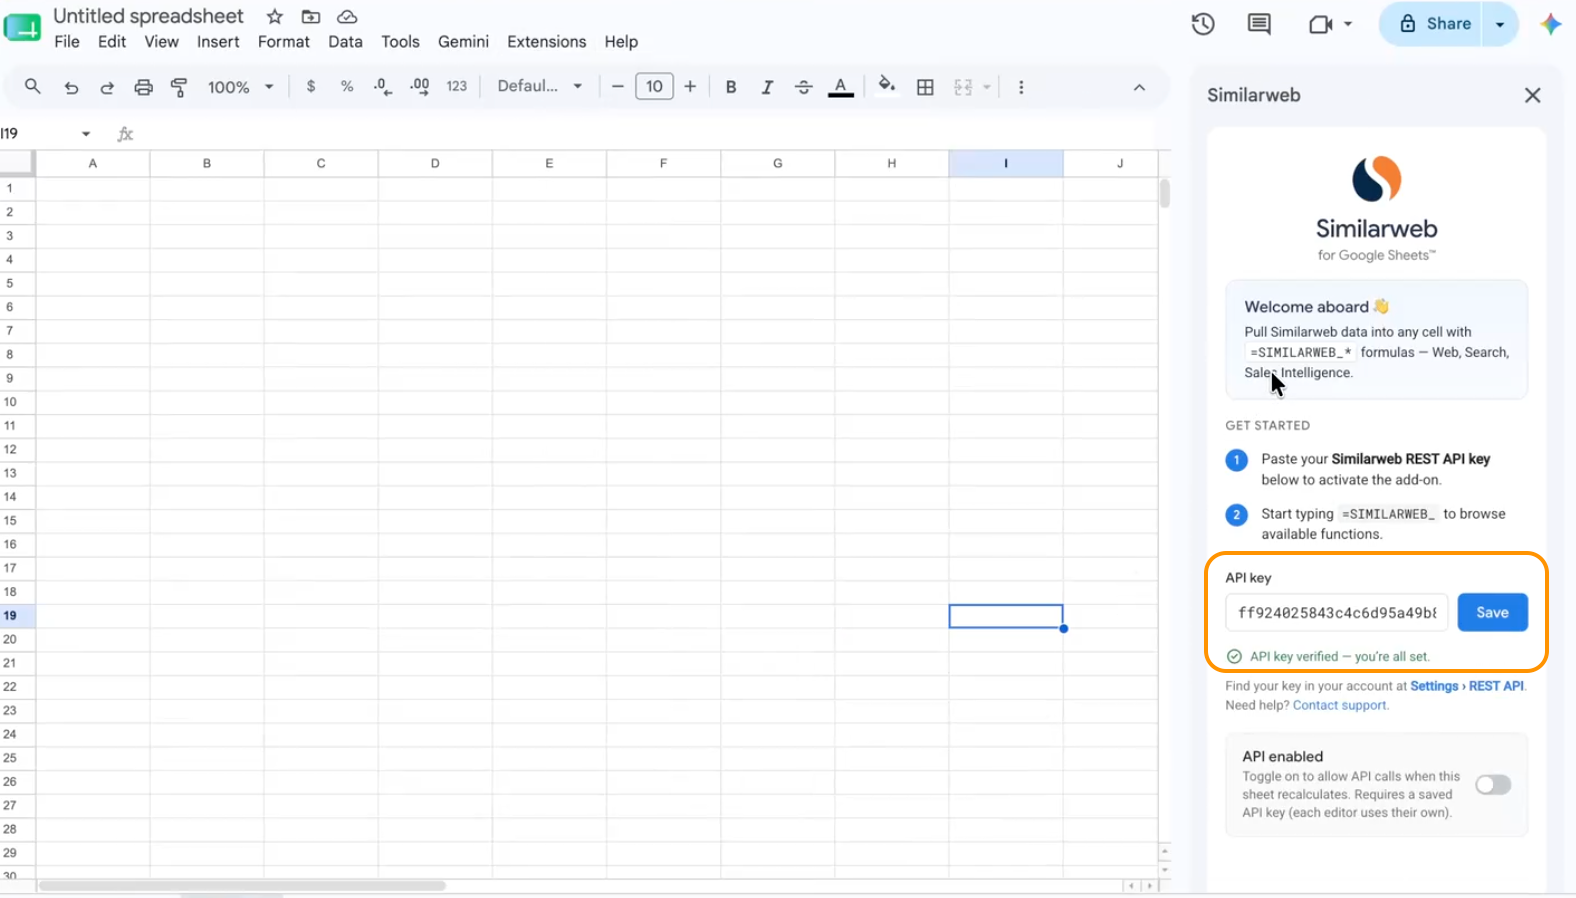Collapse the toolbar with the chevron
The width and height of the screenshot is (1576, 898).
tap(1139, 87)
